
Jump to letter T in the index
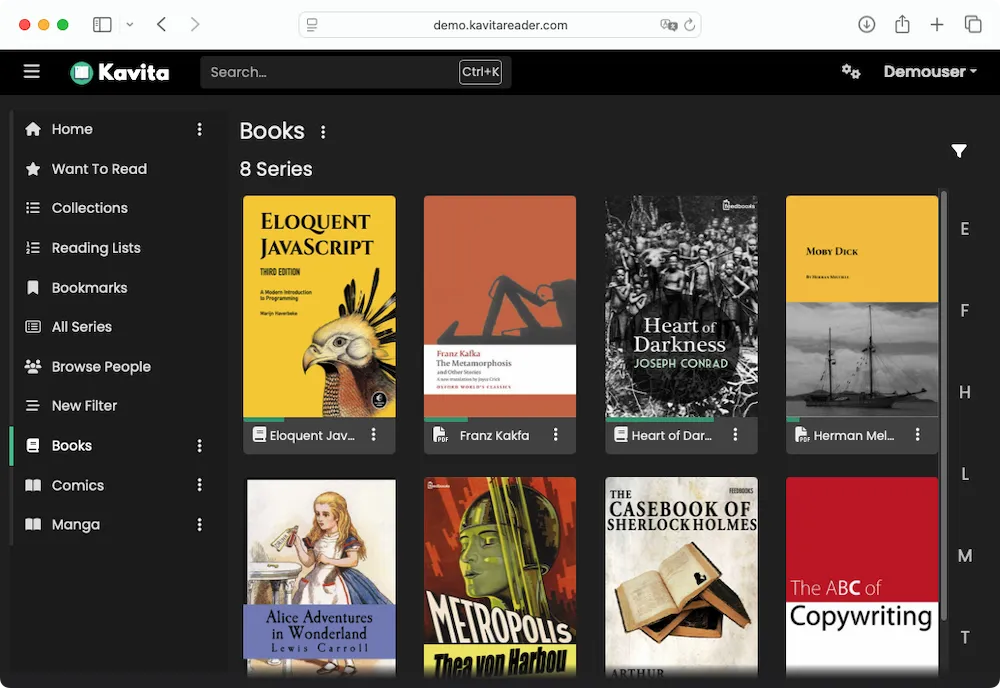(965, 638)
